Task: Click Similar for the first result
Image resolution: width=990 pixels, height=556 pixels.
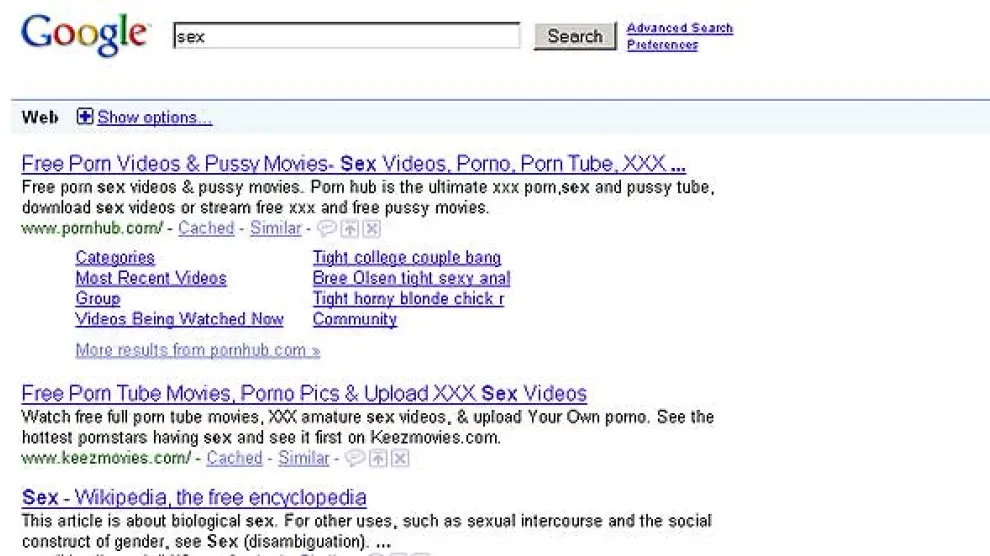Action: pyautogui.click(x=275, y=228)
